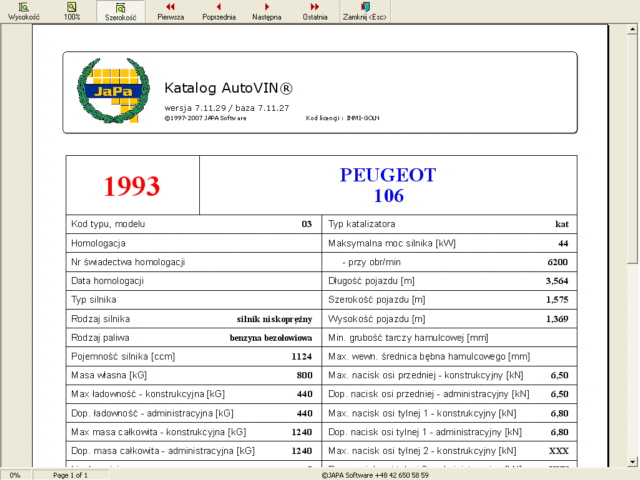The image size is (640, 480).
Task: Click the Wysokość fit-height zoom icon
Action: (23, 11)
